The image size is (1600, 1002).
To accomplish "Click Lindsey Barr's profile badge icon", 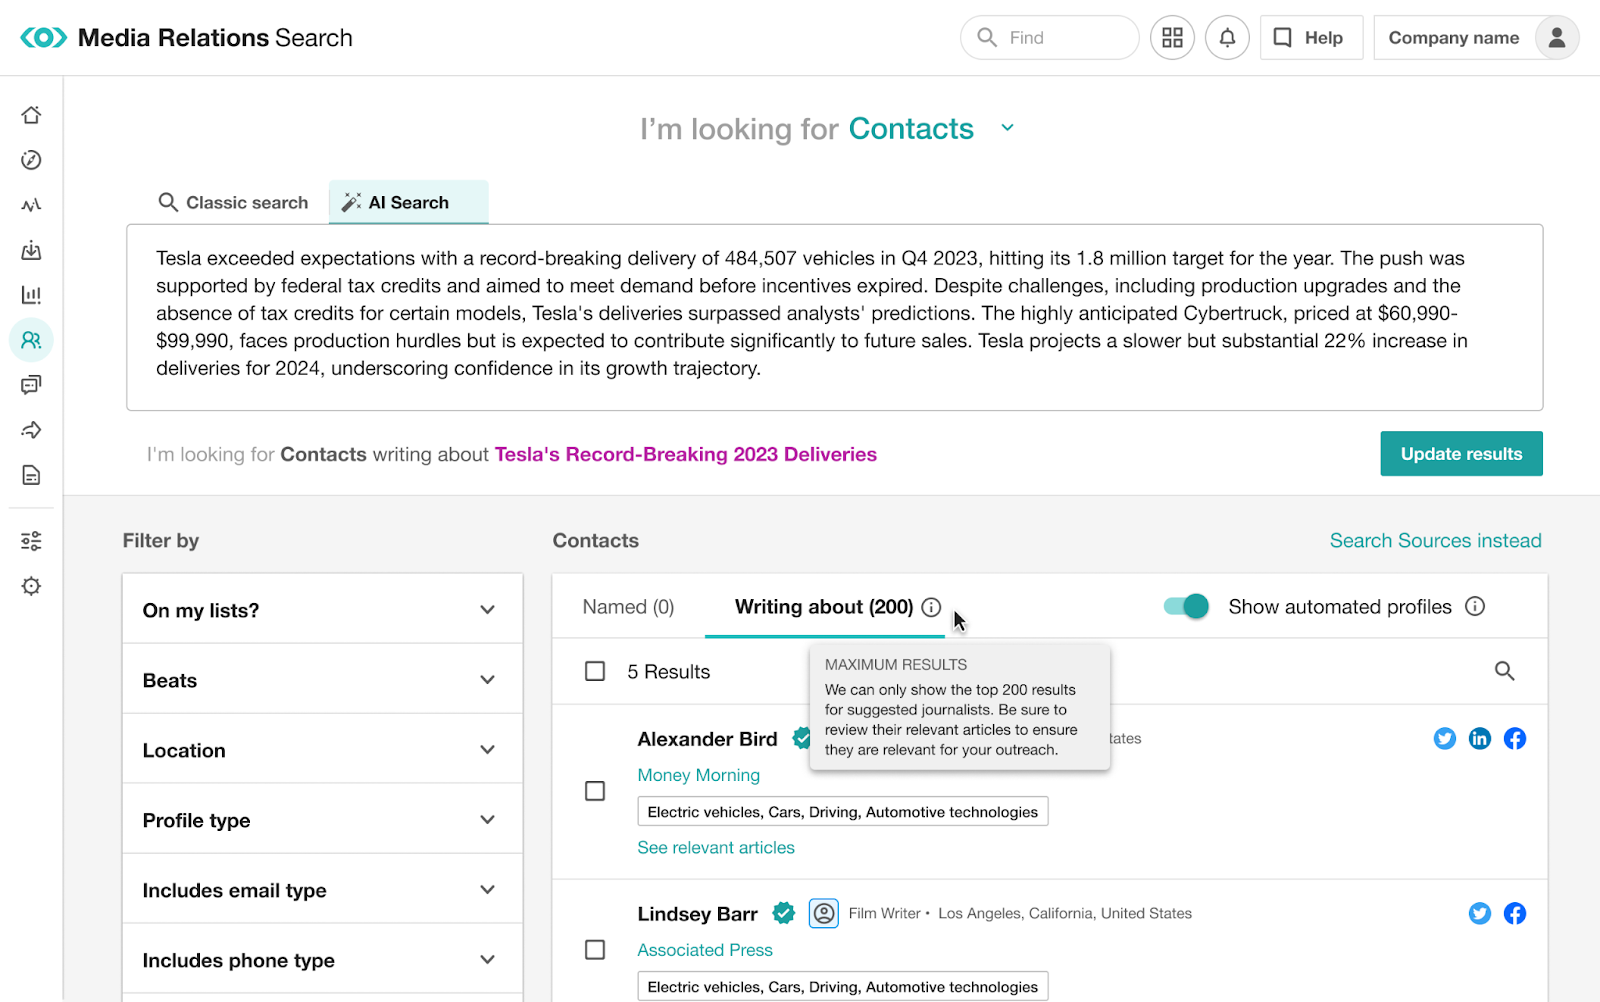I will click(823, 913).
